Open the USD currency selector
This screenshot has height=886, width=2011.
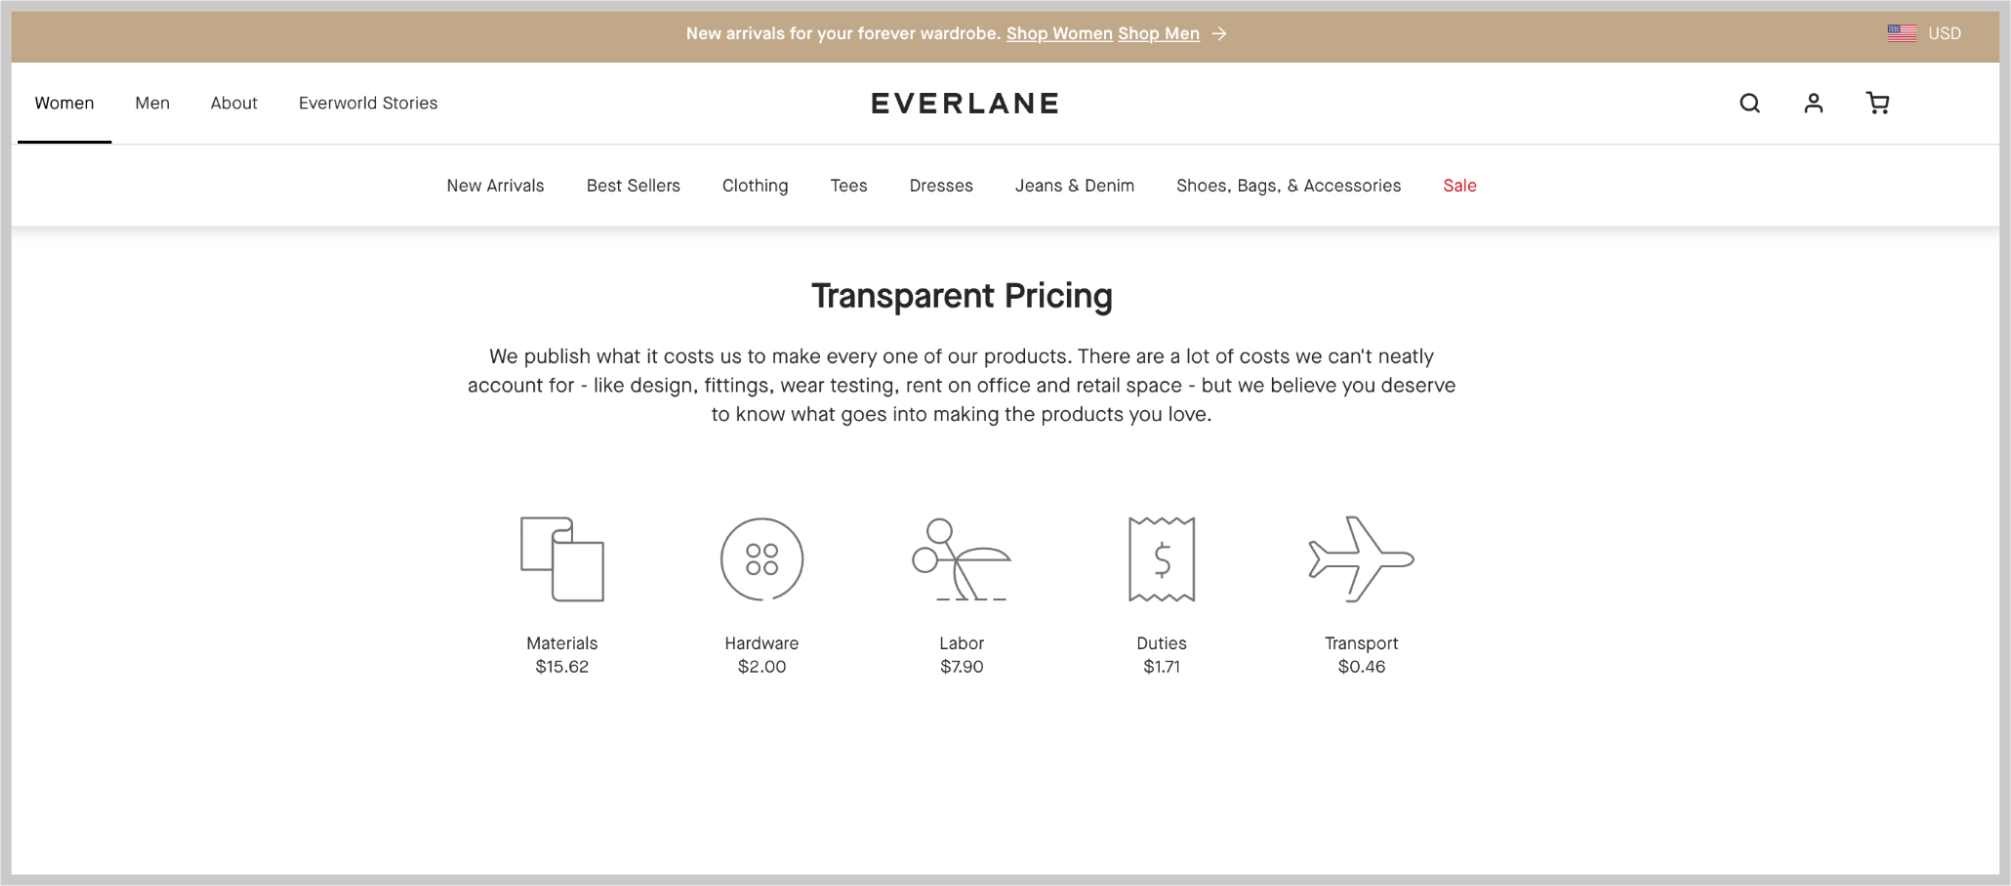point(1945,33)
